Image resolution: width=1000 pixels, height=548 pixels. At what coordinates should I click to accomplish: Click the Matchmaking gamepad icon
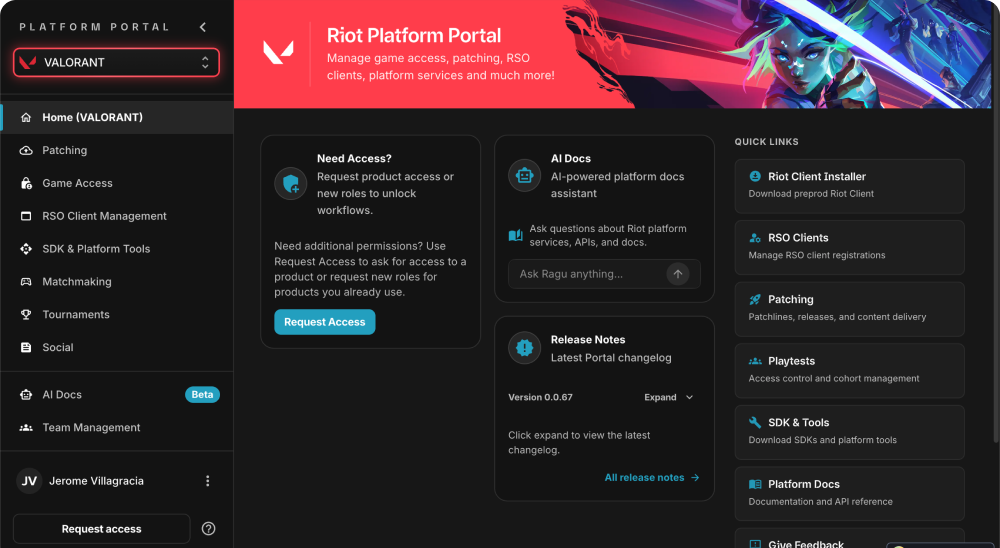coord(26,282)
